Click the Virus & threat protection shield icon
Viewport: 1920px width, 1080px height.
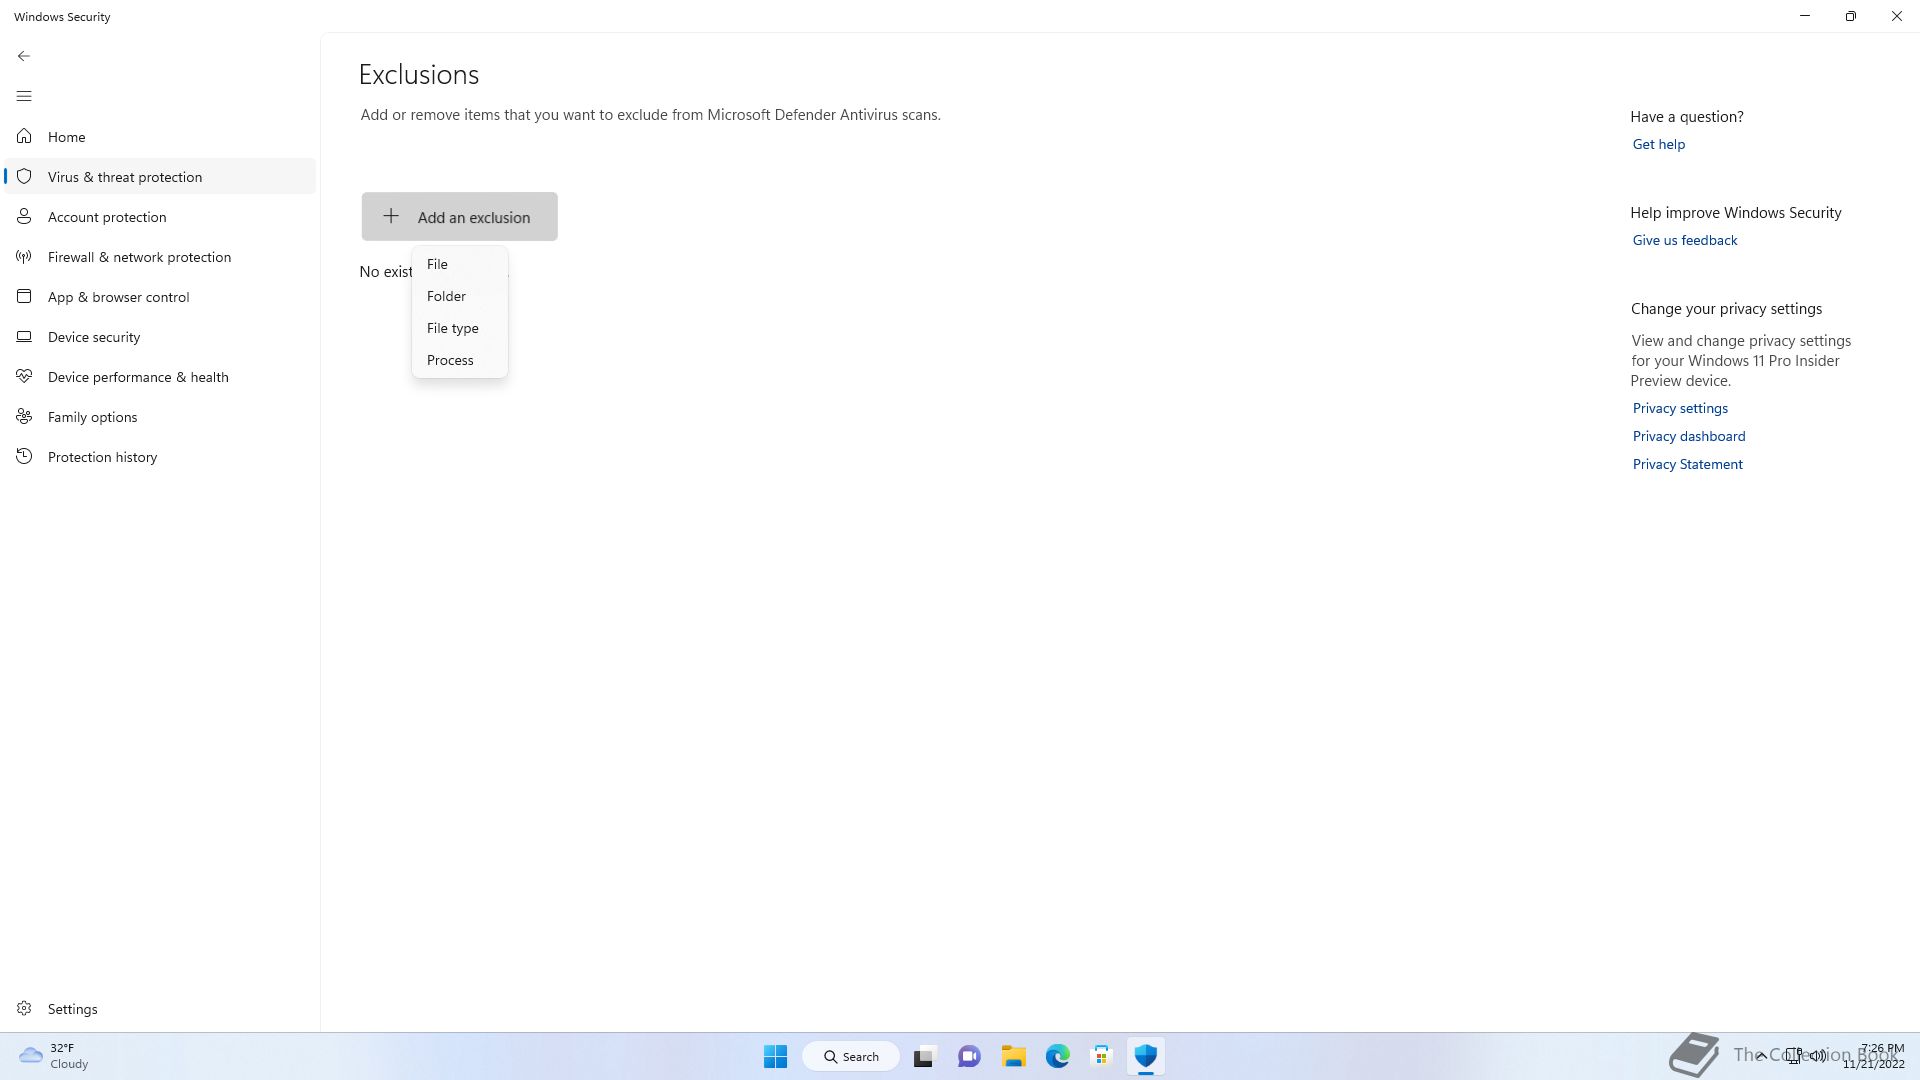click(x=24, y=176)
